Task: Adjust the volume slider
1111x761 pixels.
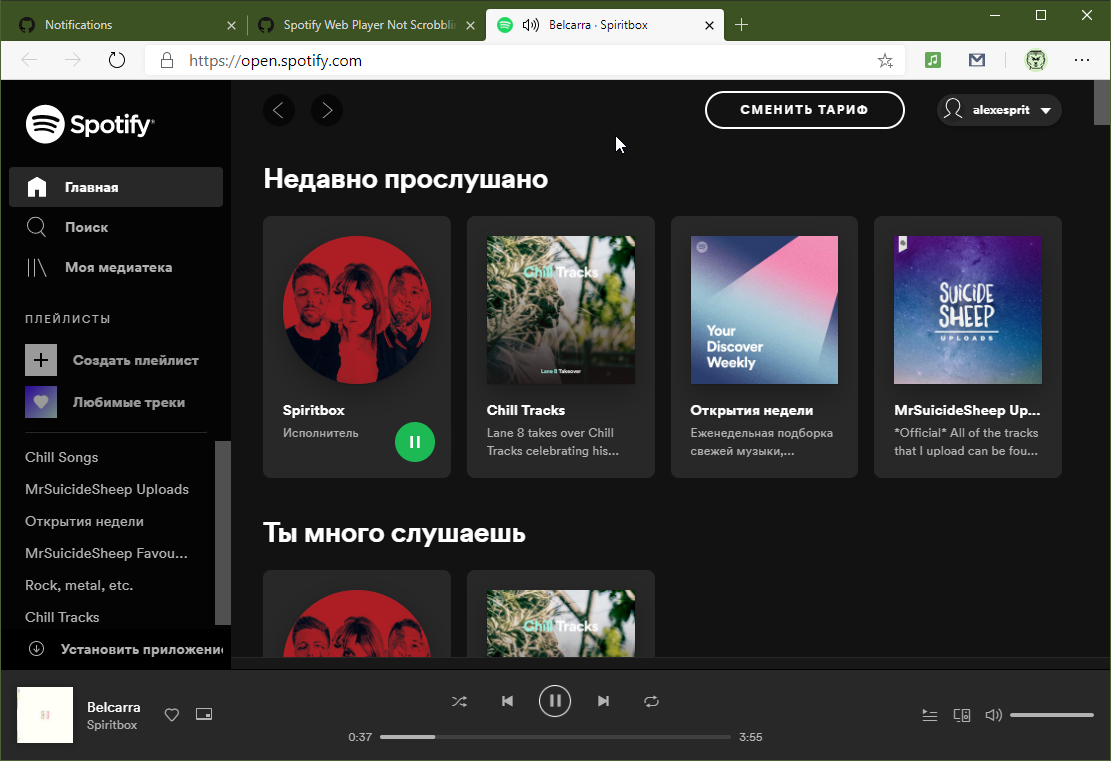Action: click(x=1051, y=716)
